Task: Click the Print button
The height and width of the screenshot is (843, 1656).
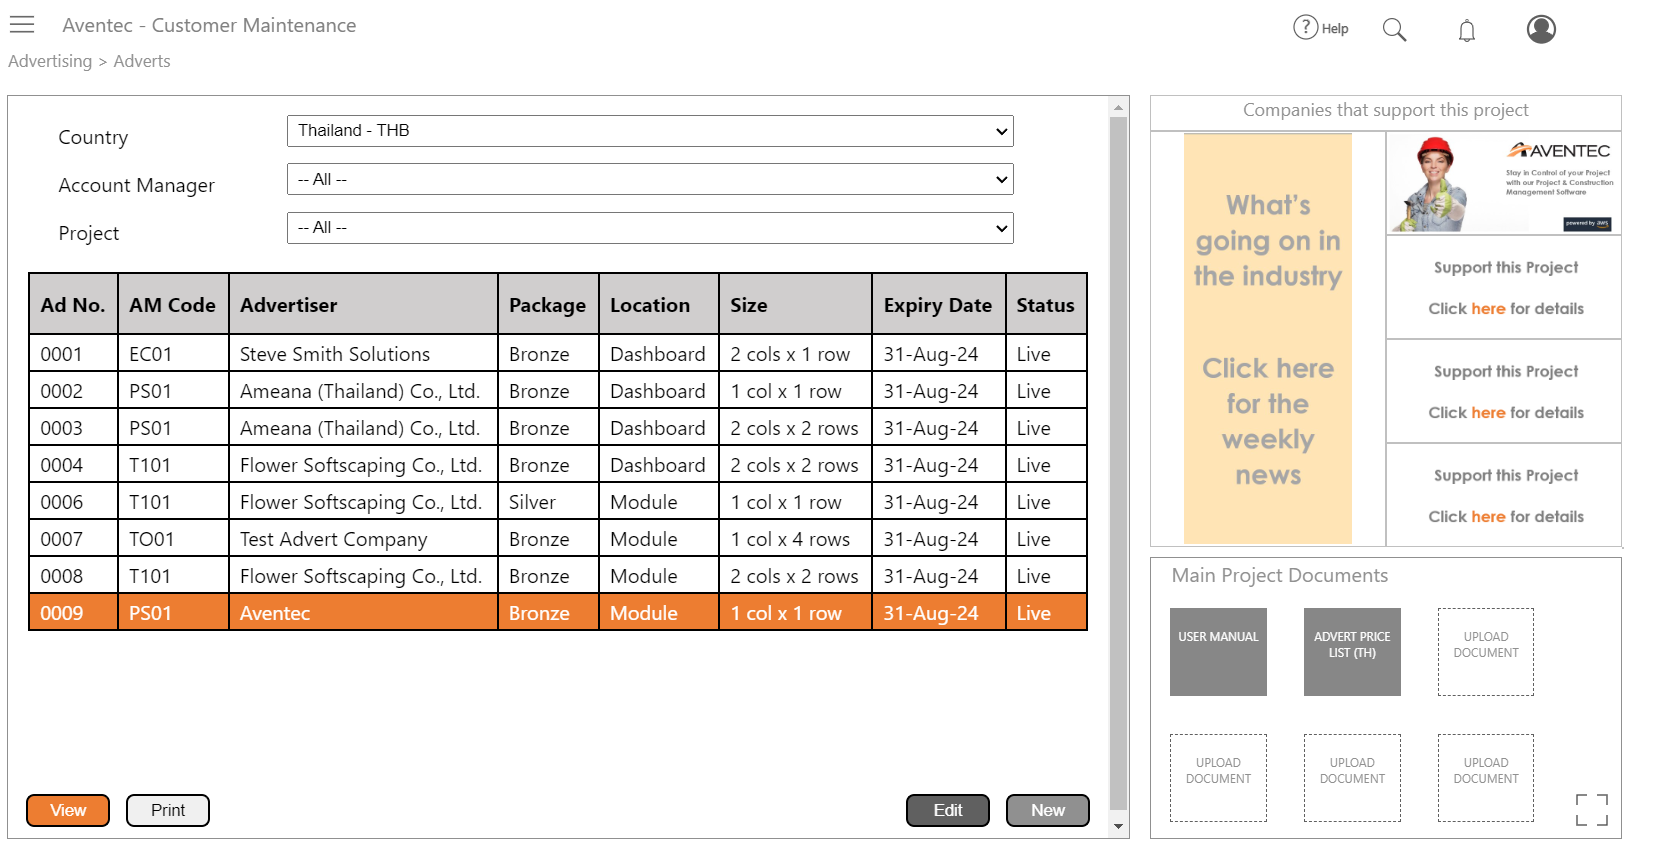Action: pos(168,810)
